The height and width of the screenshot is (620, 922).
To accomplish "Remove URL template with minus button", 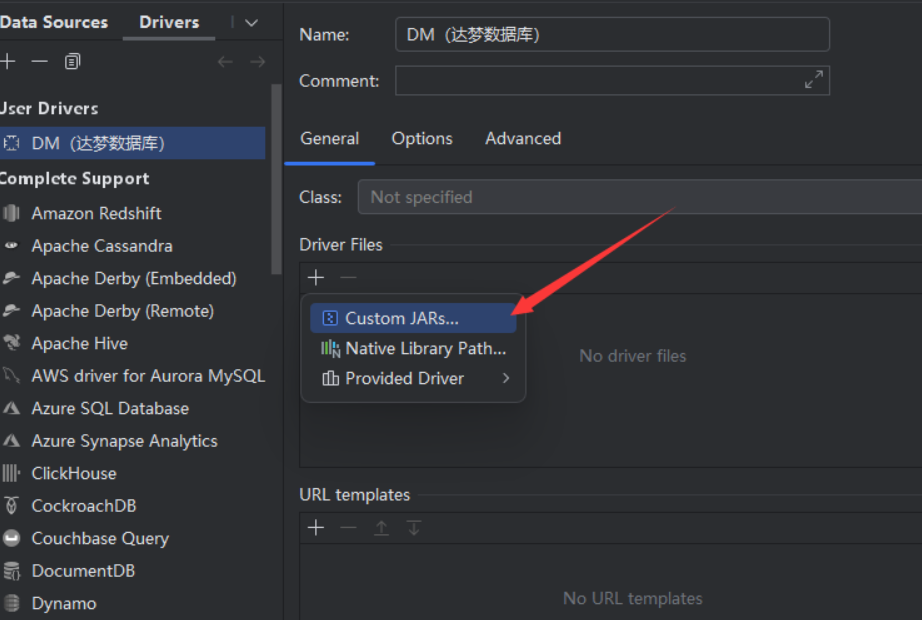I will 348,528.
